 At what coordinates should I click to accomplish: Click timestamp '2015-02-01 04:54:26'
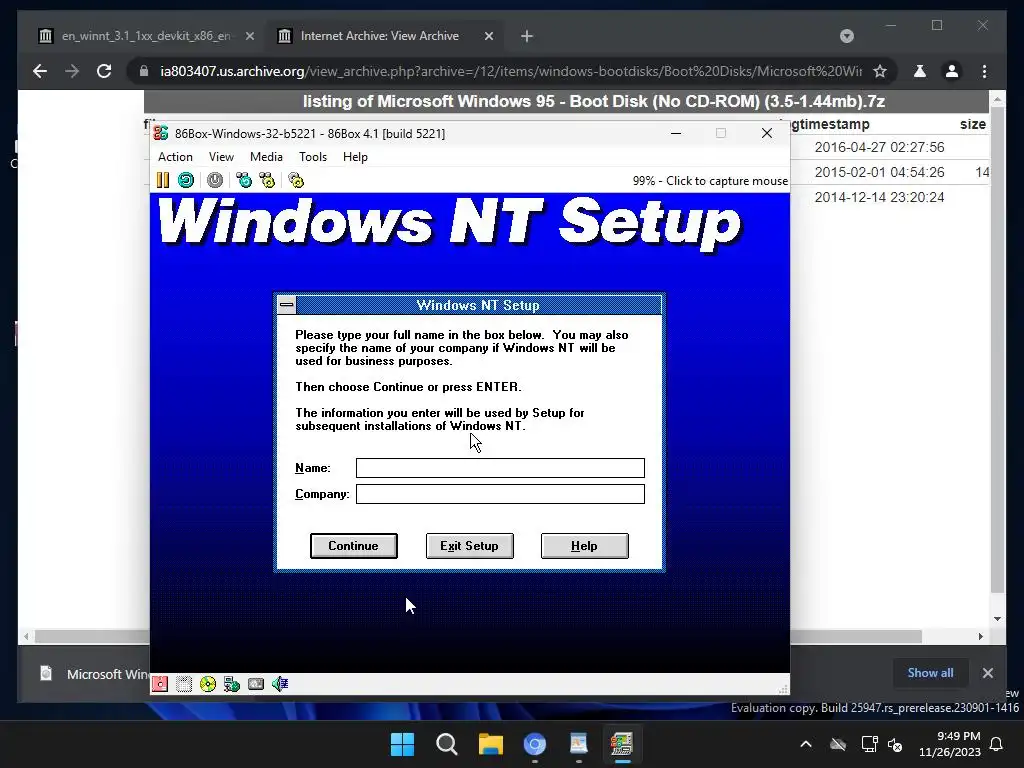(879, 172)
